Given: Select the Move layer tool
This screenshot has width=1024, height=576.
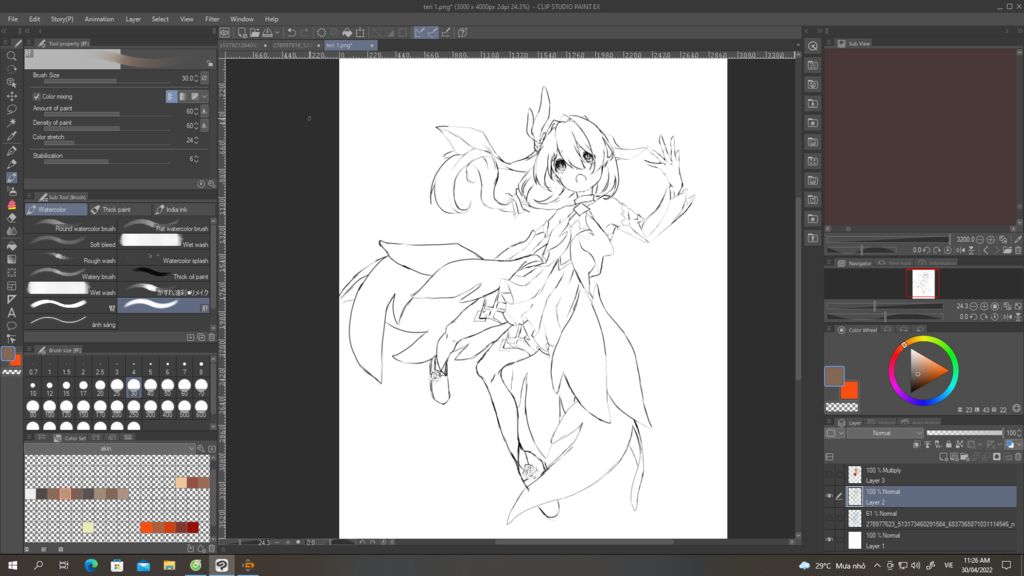Looking at the screenshot, I should pos(12,96).
